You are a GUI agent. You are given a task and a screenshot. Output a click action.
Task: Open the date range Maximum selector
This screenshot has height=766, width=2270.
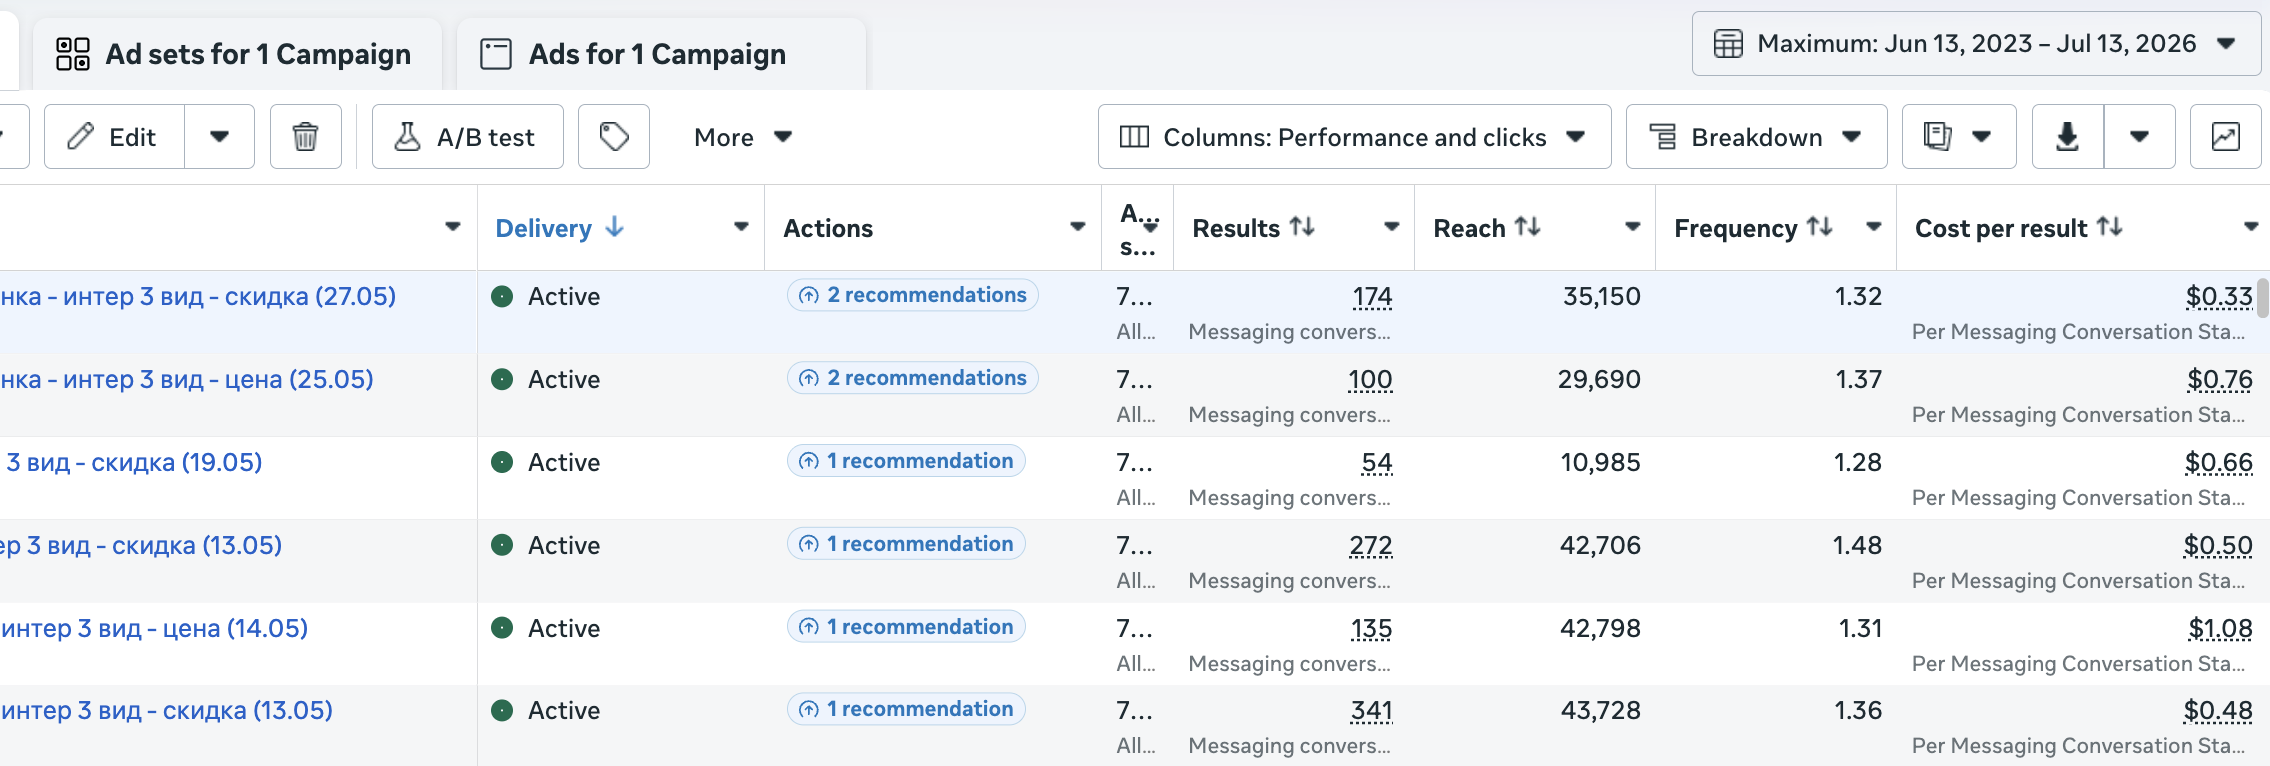point(1976,44)
